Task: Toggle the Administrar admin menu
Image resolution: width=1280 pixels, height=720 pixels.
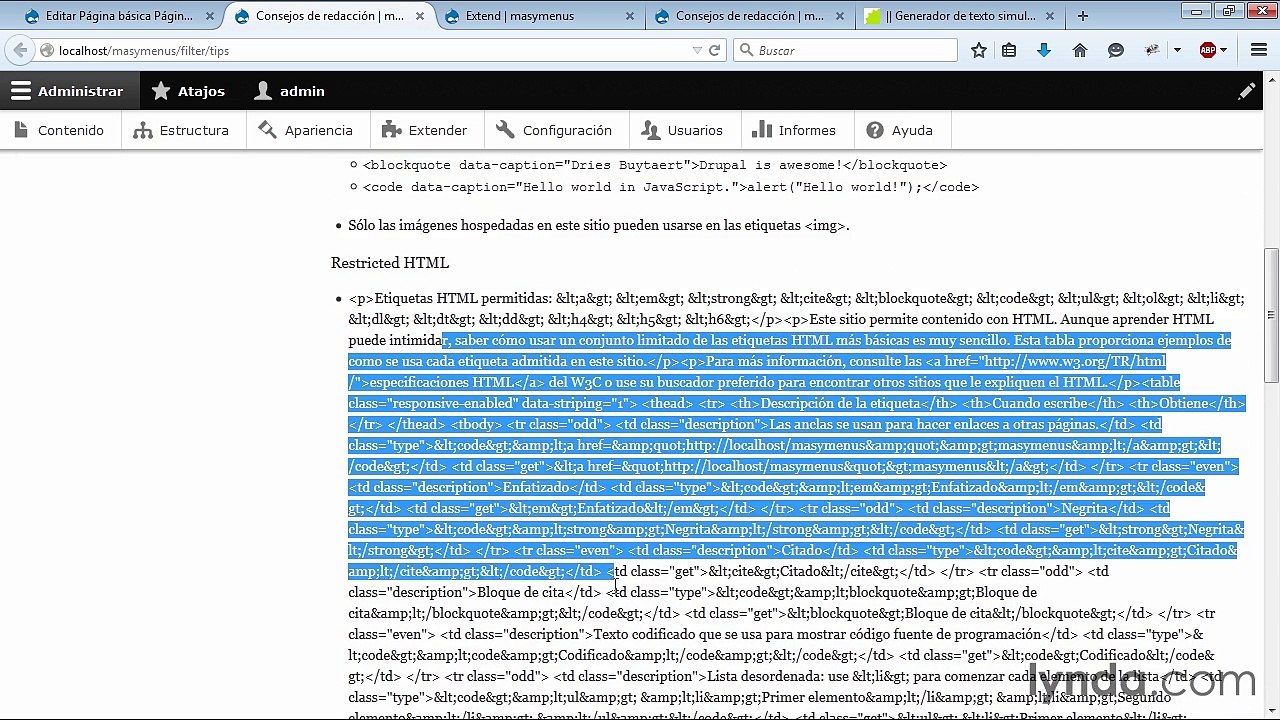Action: click(x=67, y=91)
